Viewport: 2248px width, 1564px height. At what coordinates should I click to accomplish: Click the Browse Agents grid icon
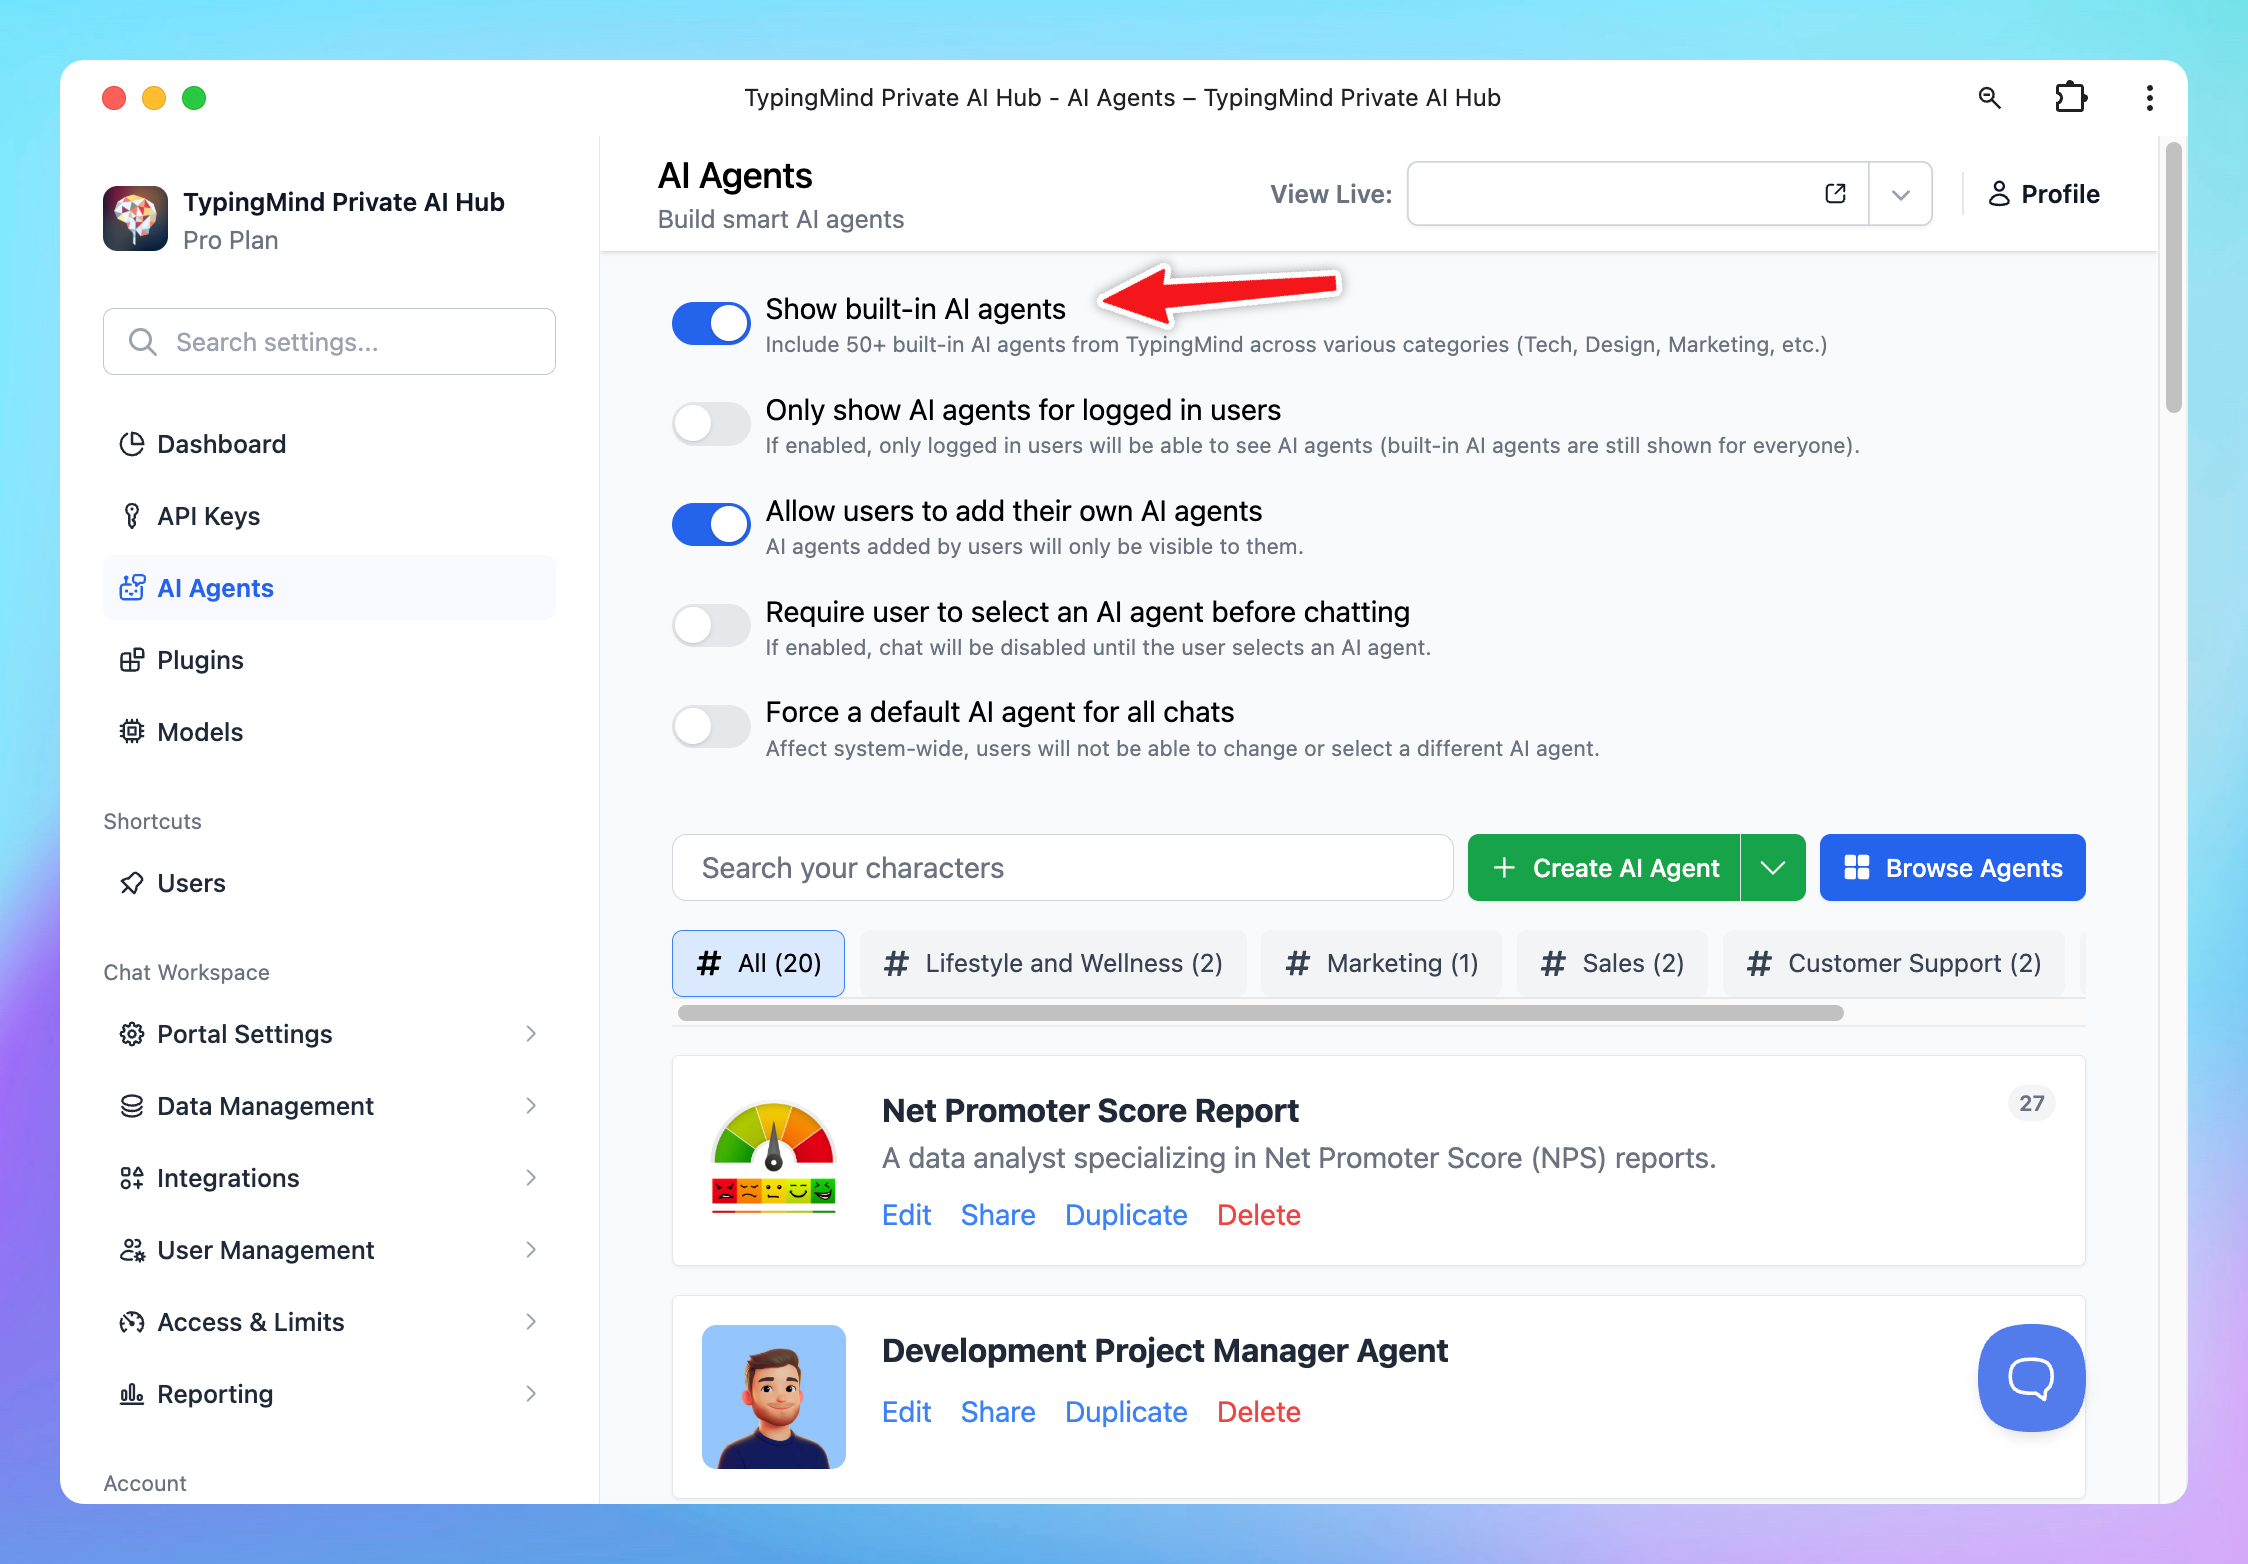click(1856, 867)
